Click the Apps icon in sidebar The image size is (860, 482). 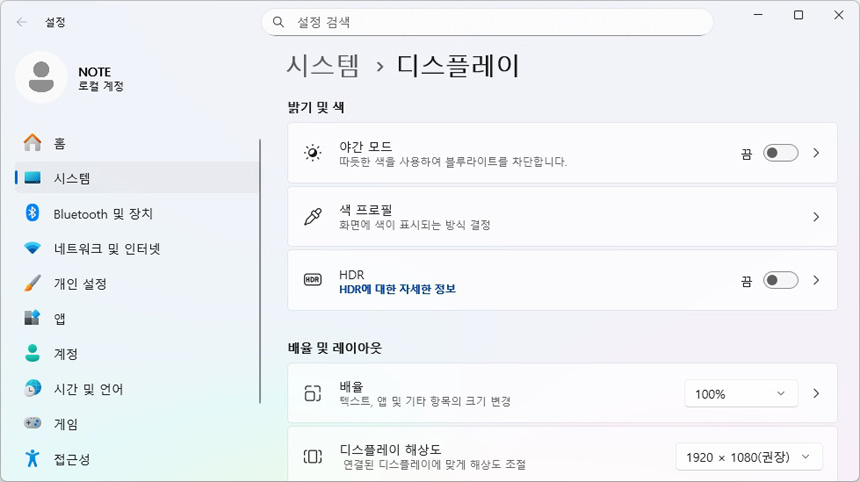33,318
